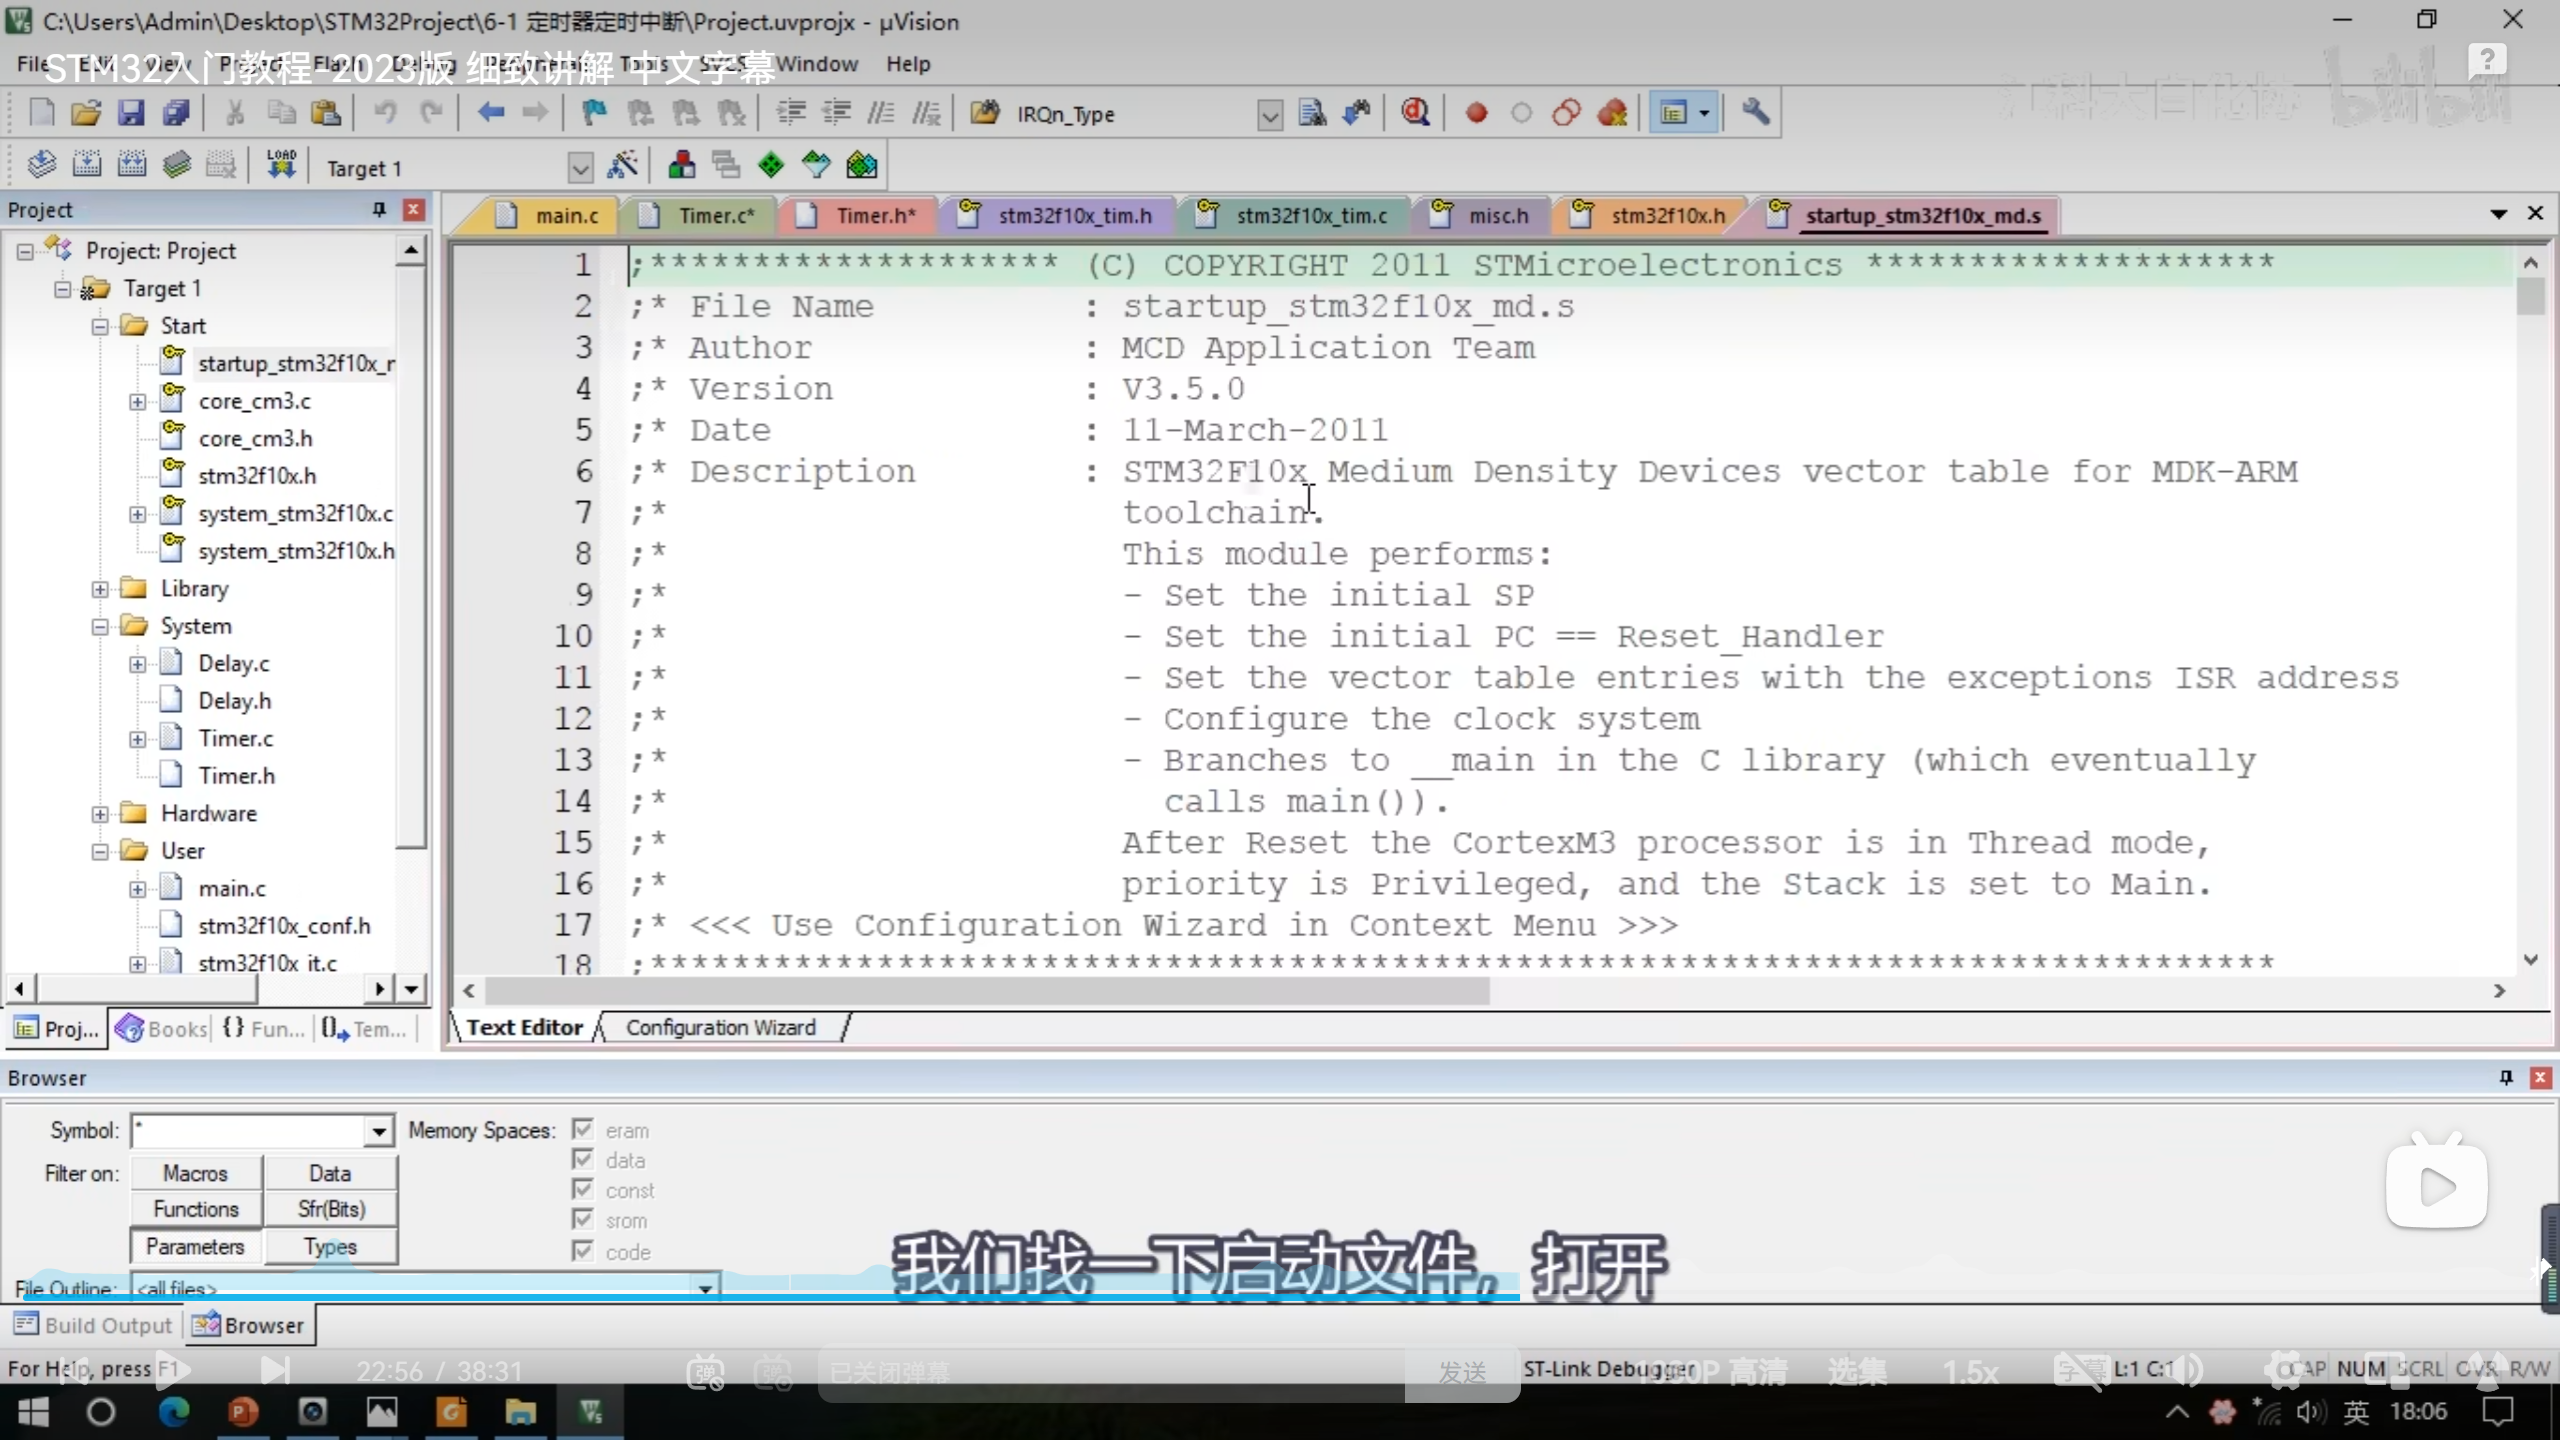Image resolution: width=2560 pixels, height=1440 pixels.
Task: Expand the Library folder in project tree
Action: (x=100, y=589)
